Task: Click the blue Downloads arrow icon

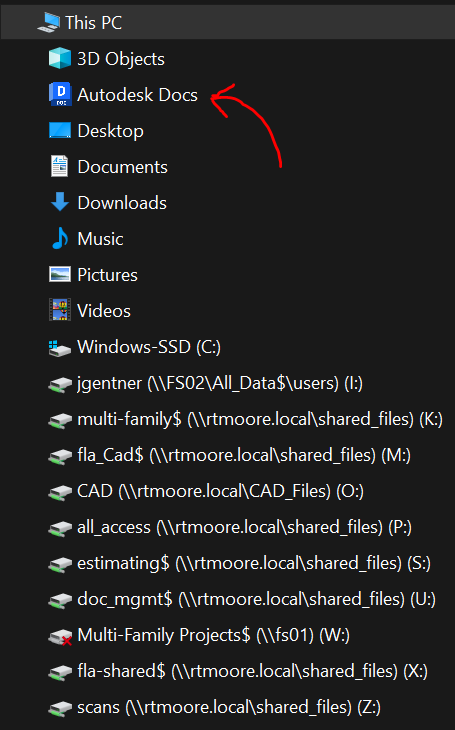Action: click(x=60, y=202)
